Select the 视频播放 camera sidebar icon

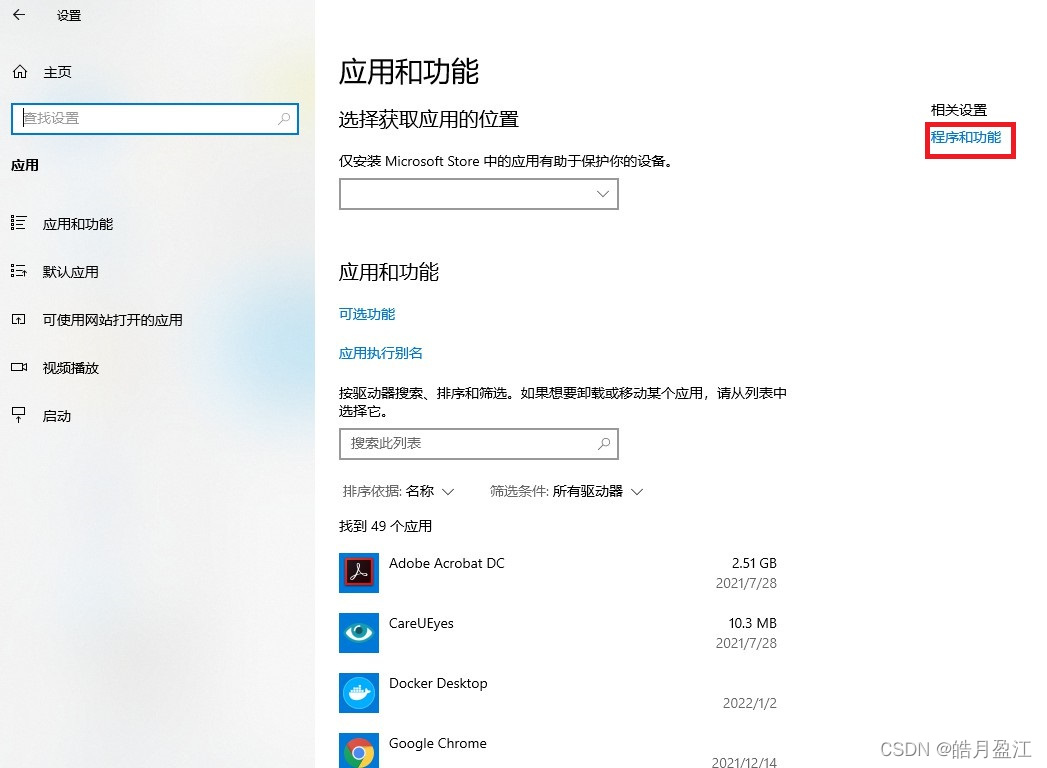(22, 368)
